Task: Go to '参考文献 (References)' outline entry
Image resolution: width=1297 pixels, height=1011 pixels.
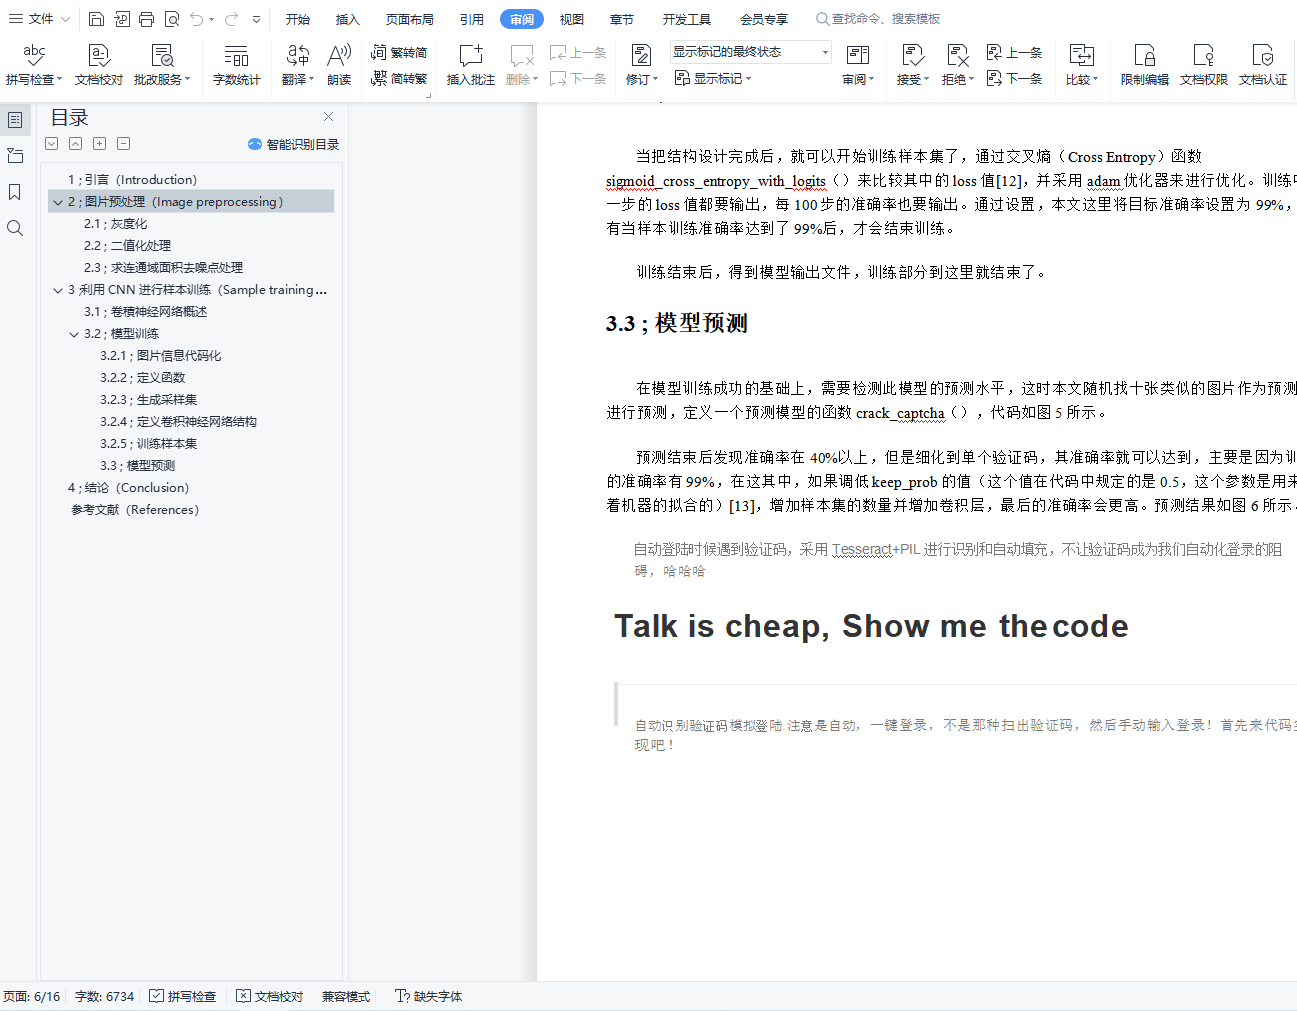Action: (135, 510)
